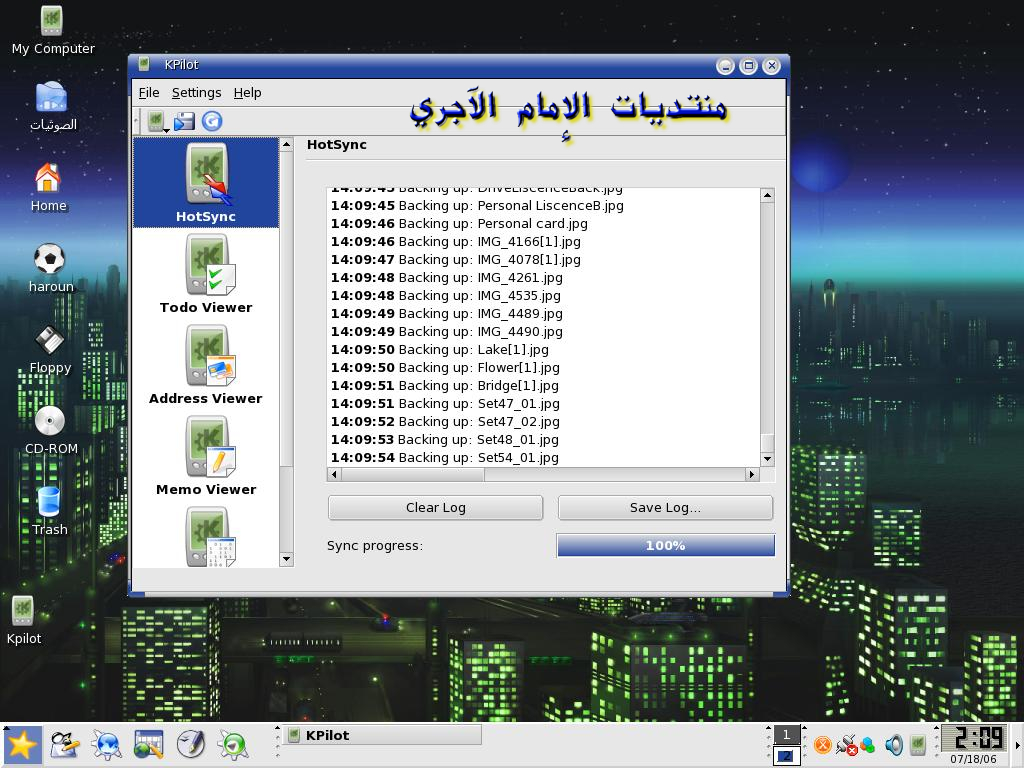The height and width of the screenshot is (768, 1024).
Task: Switch to virtual desktop 1
Action: click(x=786, y=735)
